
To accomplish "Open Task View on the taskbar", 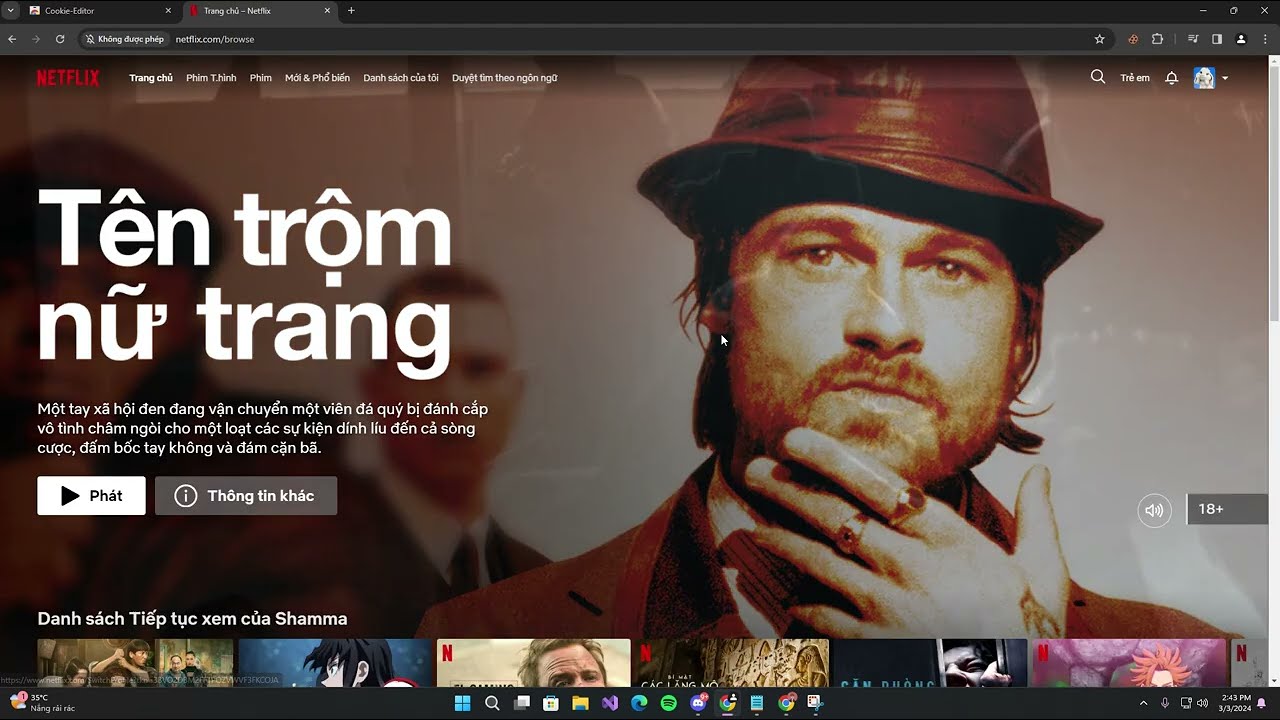I will (521, 703).
